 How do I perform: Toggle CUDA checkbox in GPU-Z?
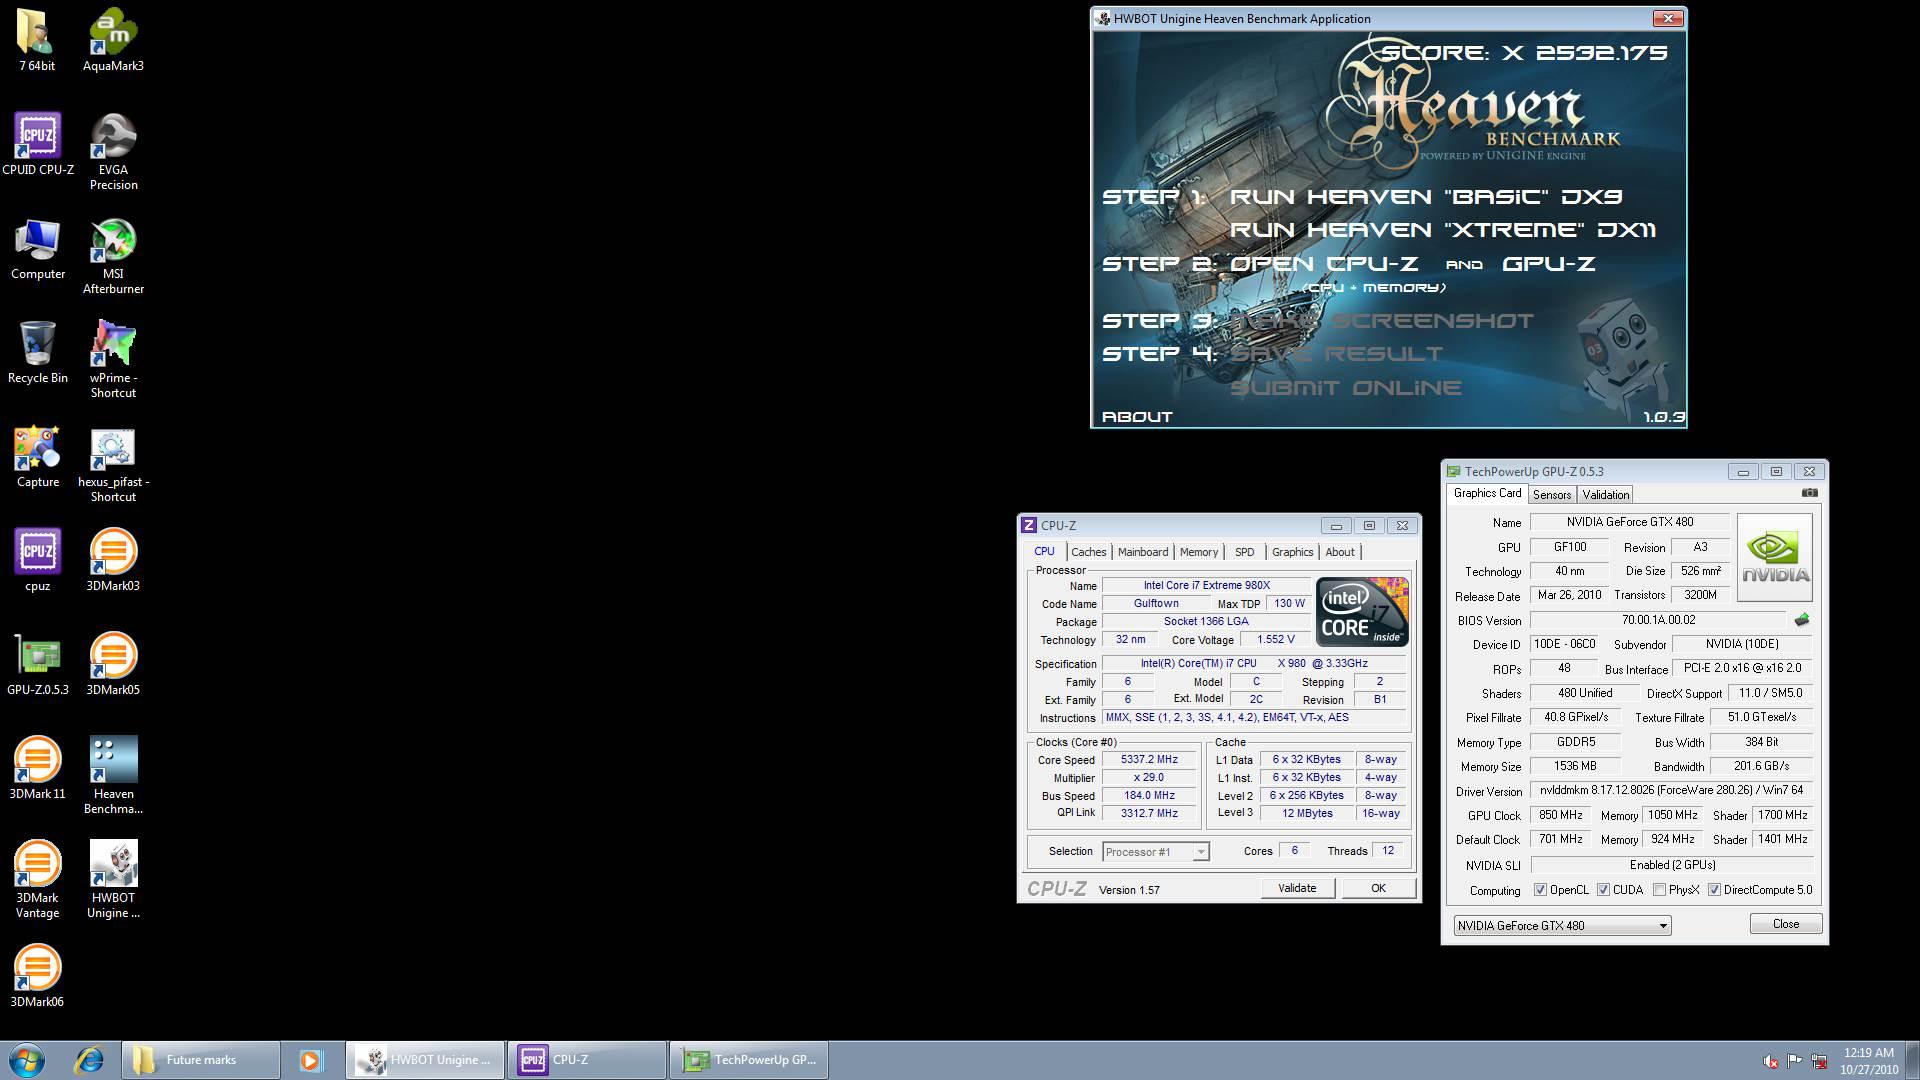tap(1603, 890)
